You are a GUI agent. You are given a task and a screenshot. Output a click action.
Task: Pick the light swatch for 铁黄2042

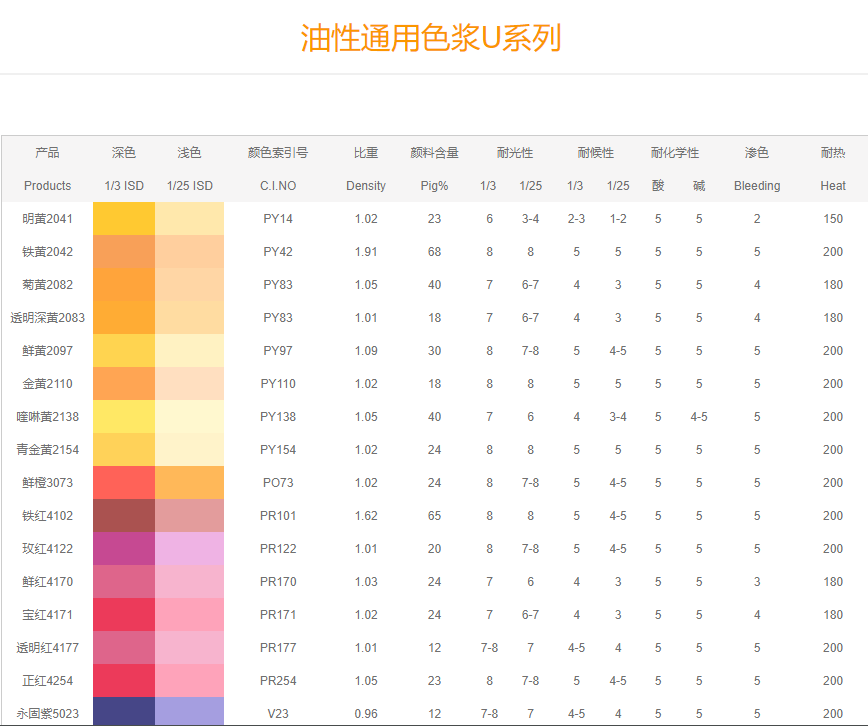click(190, 252)
